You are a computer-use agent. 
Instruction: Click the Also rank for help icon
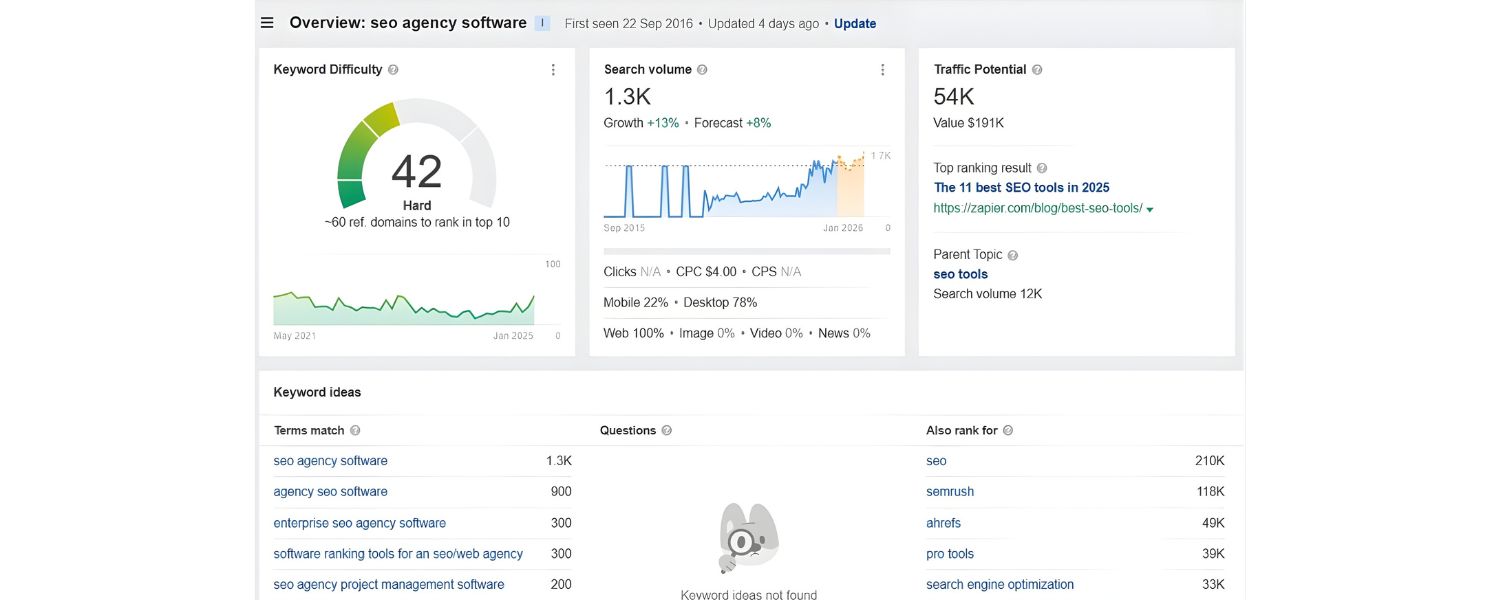point(1007,430)
